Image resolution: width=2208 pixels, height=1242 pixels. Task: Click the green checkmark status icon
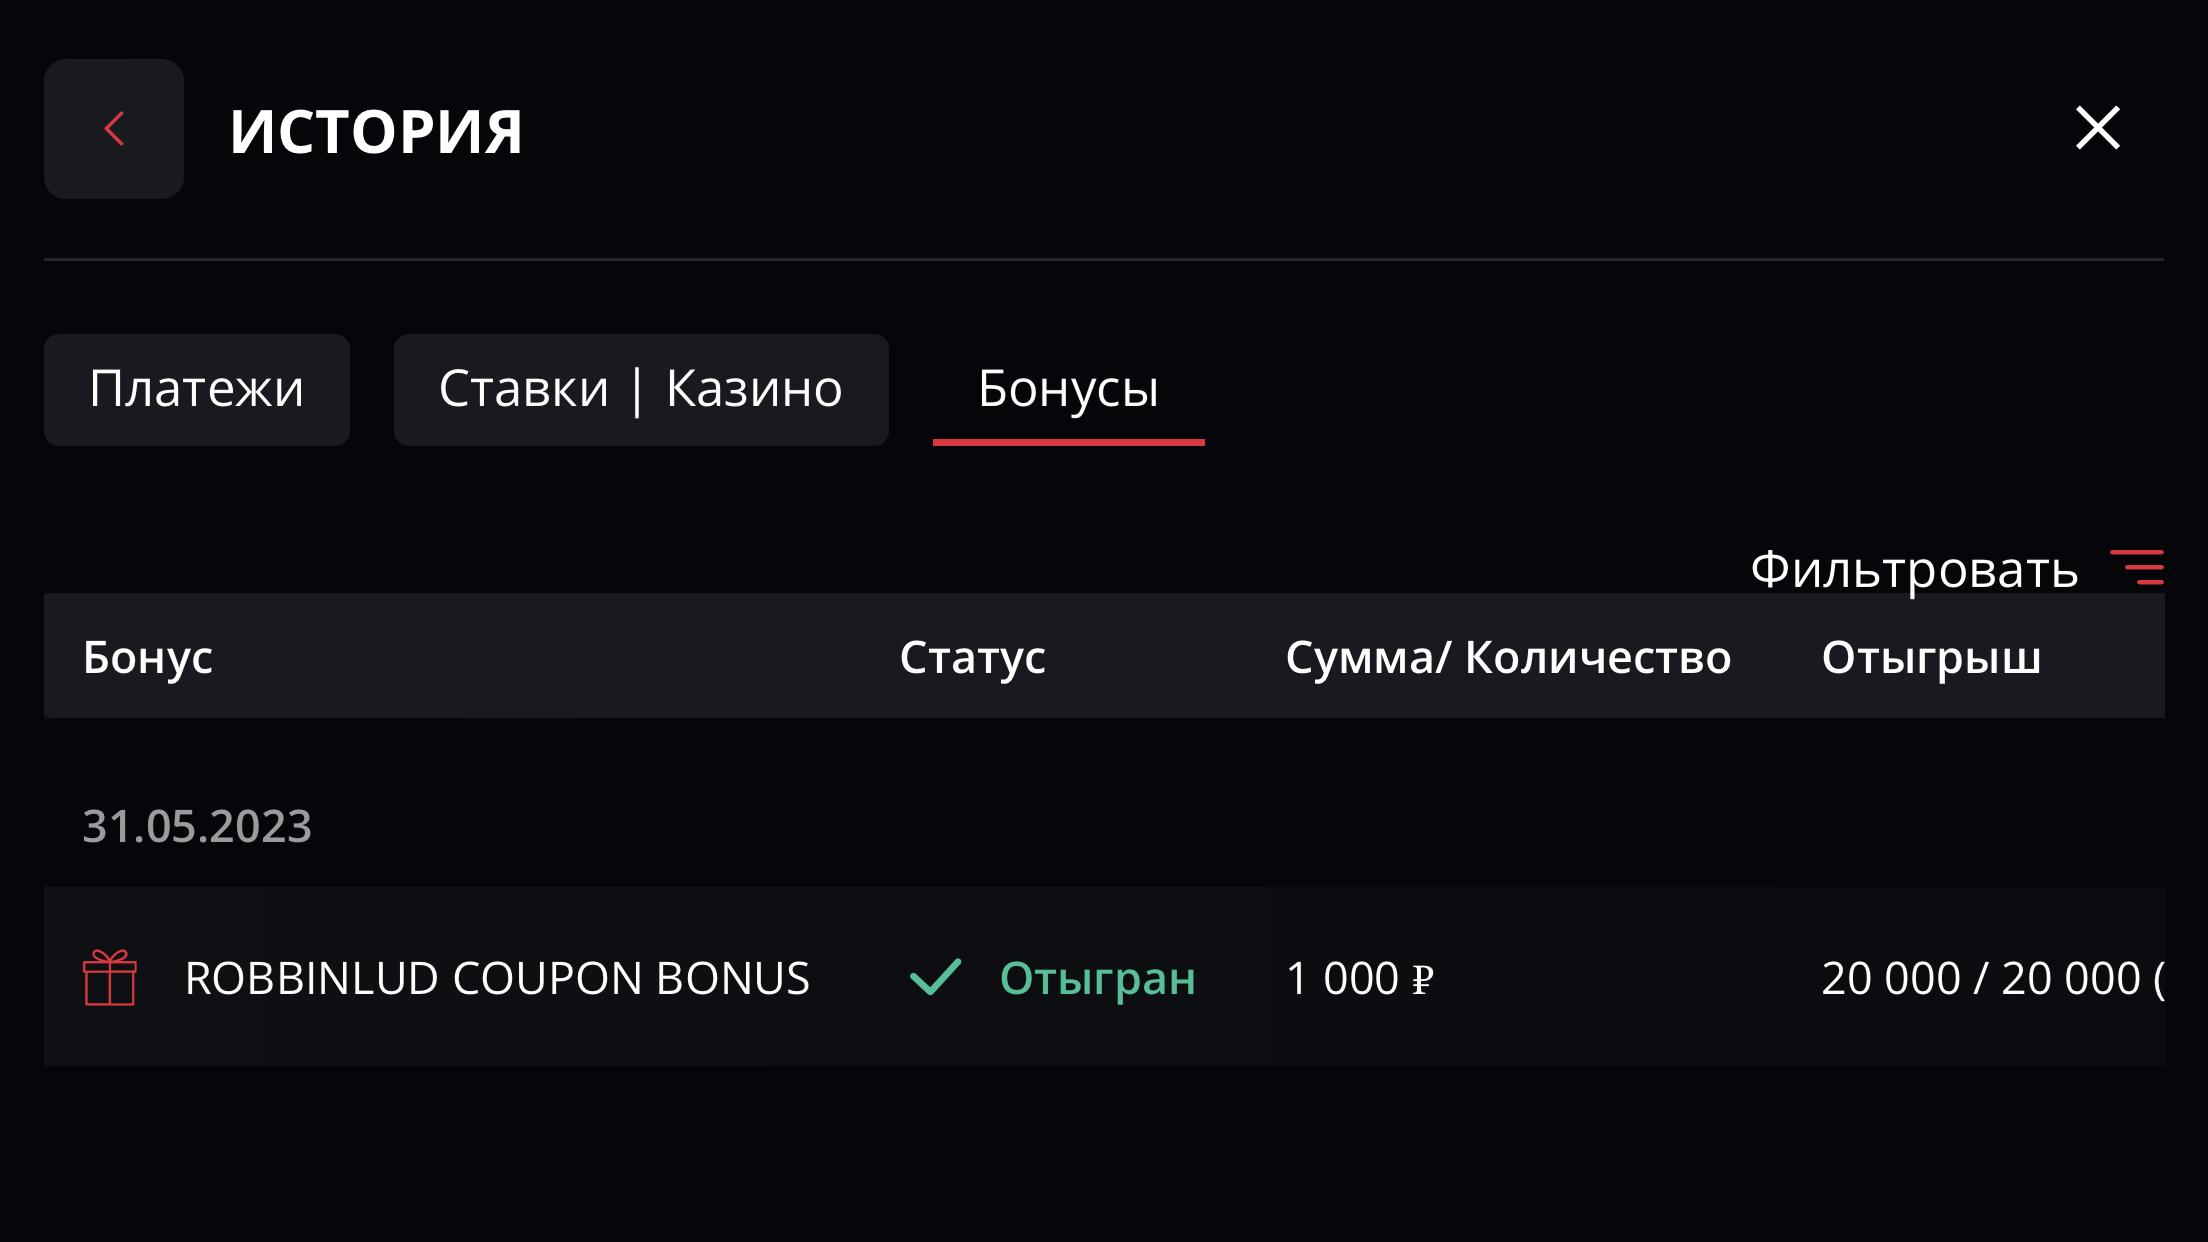coord(935,977)
